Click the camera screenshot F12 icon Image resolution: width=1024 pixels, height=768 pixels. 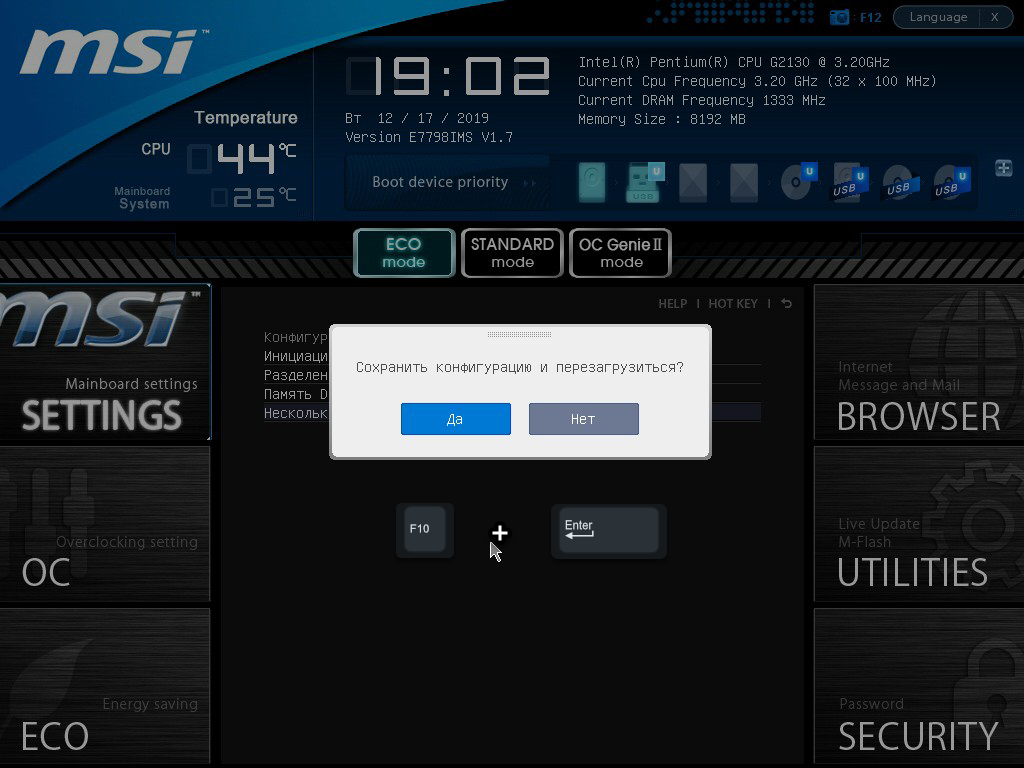point(839,17)
